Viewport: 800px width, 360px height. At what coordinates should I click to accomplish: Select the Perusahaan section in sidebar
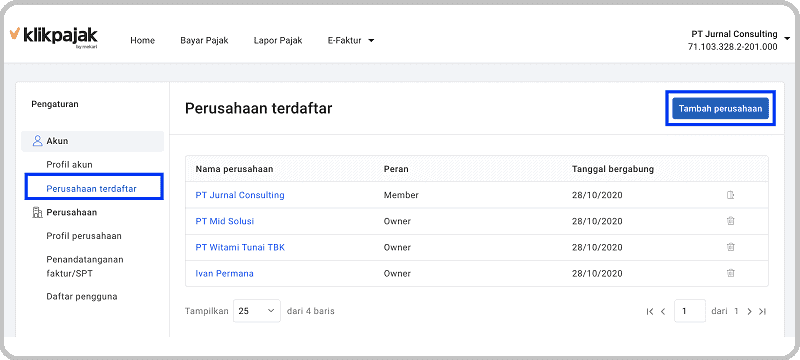coord(64,212)
